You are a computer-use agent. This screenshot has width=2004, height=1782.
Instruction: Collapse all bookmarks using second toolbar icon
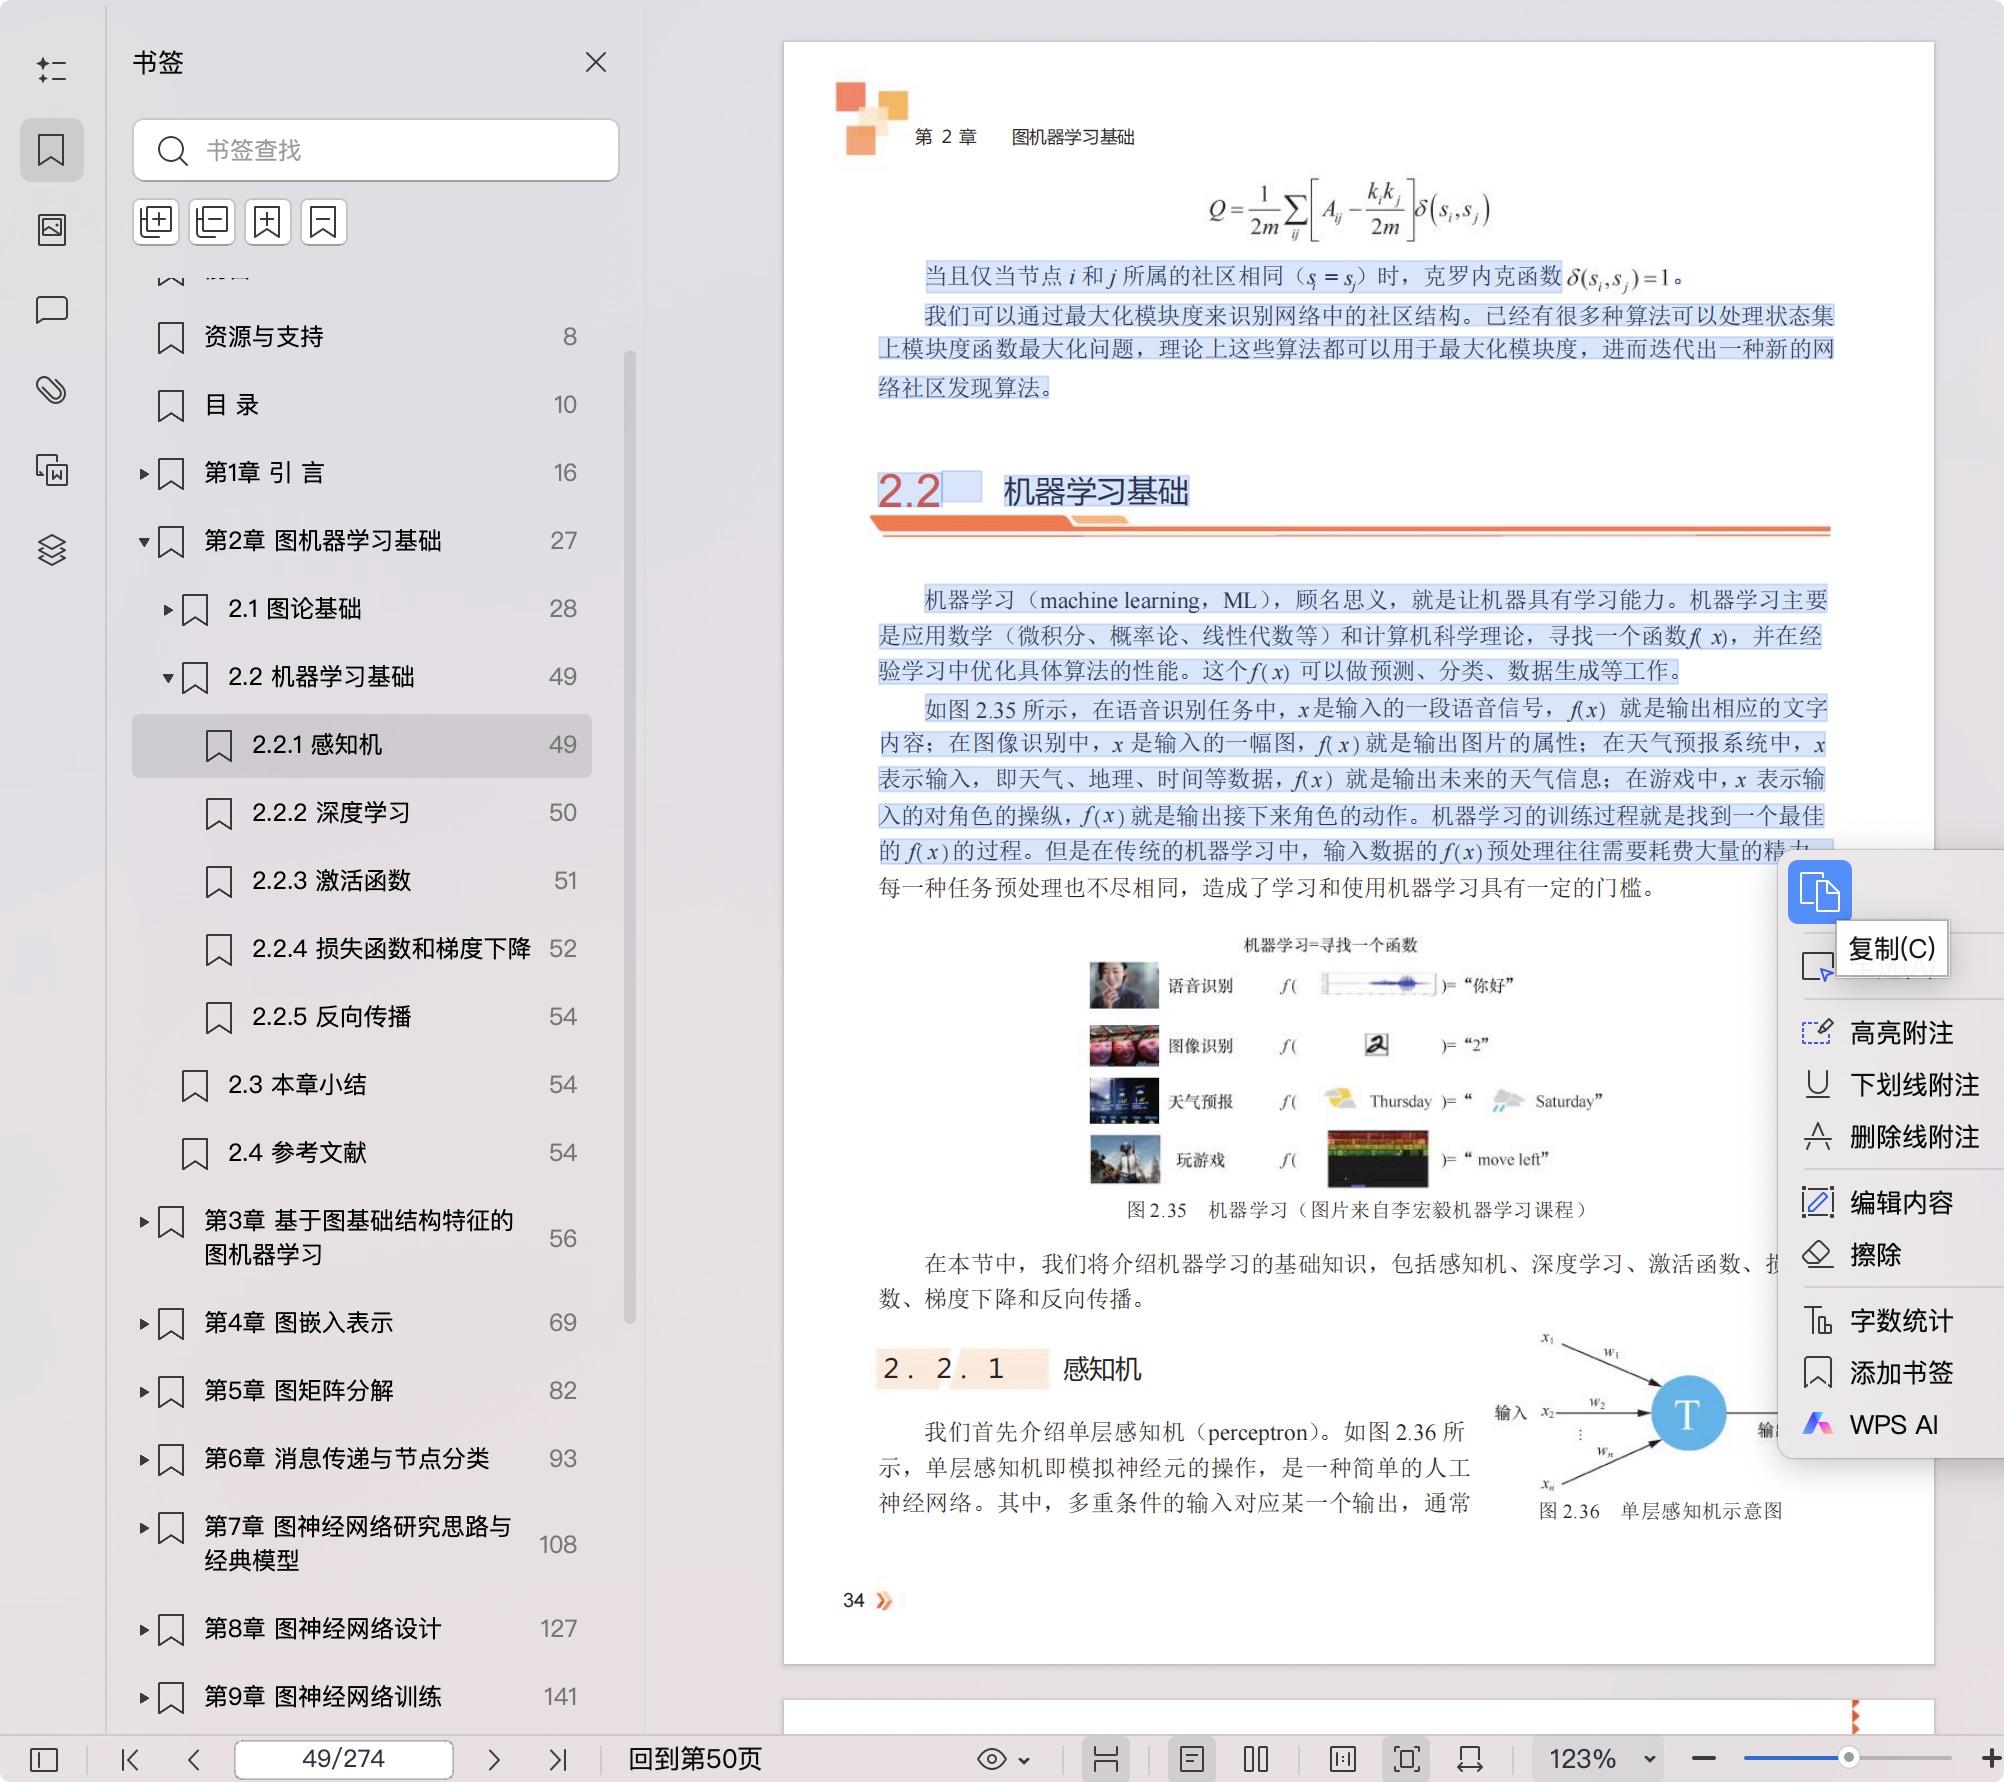pos(211,221)
